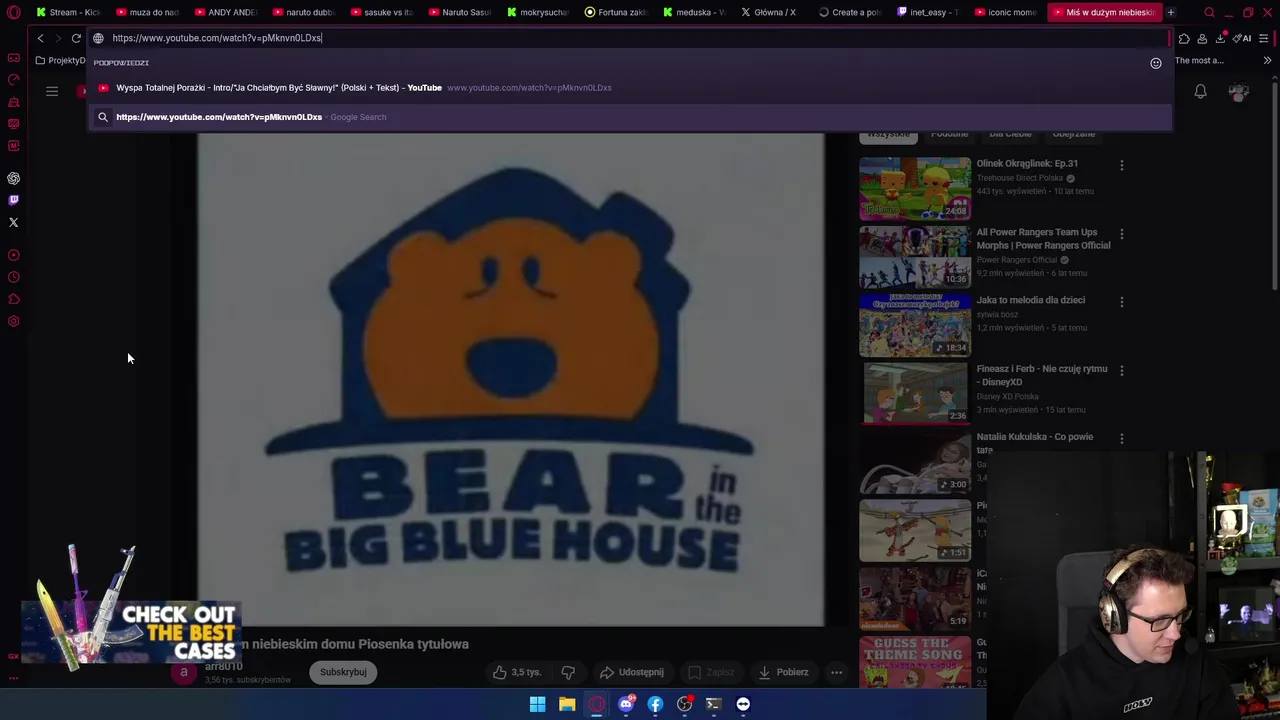Click the smiley feedback icon in suggestions
This screenshot has width=1280, height=720.
pyautogui.click(x=1156, y=63)
